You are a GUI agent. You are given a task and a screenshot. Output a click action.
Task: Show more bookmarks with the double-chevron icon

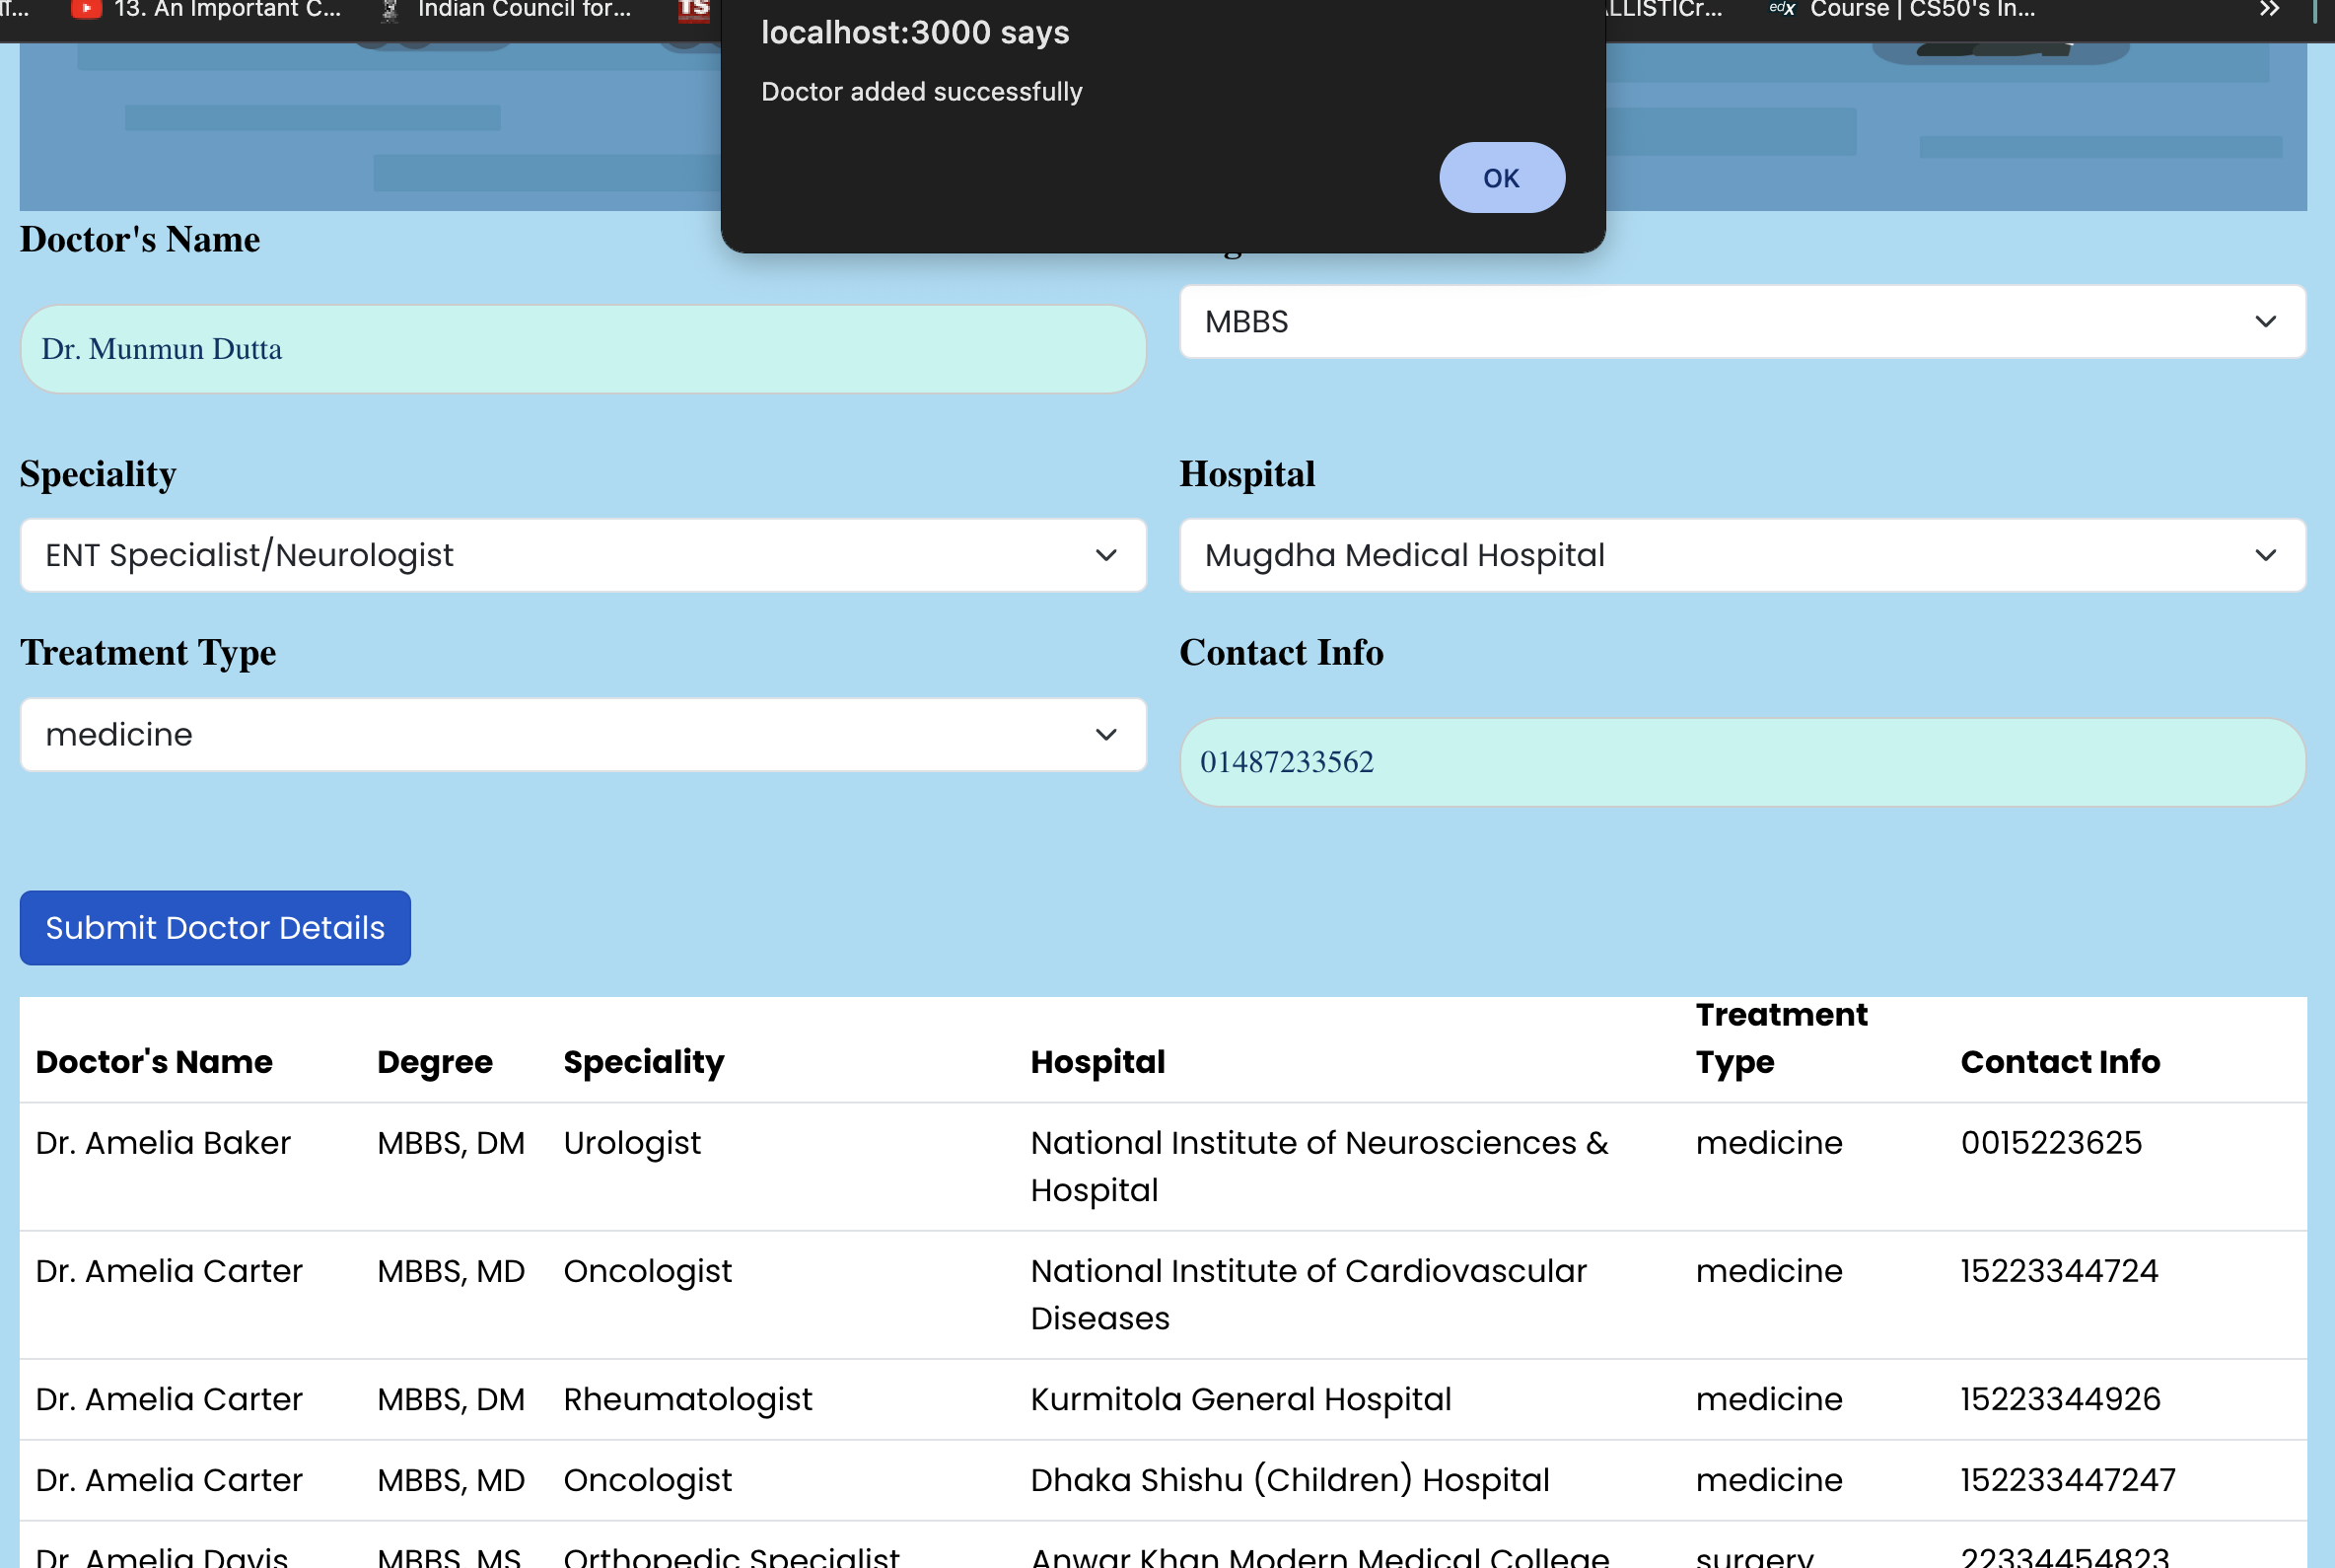[x=2269, y=10]
